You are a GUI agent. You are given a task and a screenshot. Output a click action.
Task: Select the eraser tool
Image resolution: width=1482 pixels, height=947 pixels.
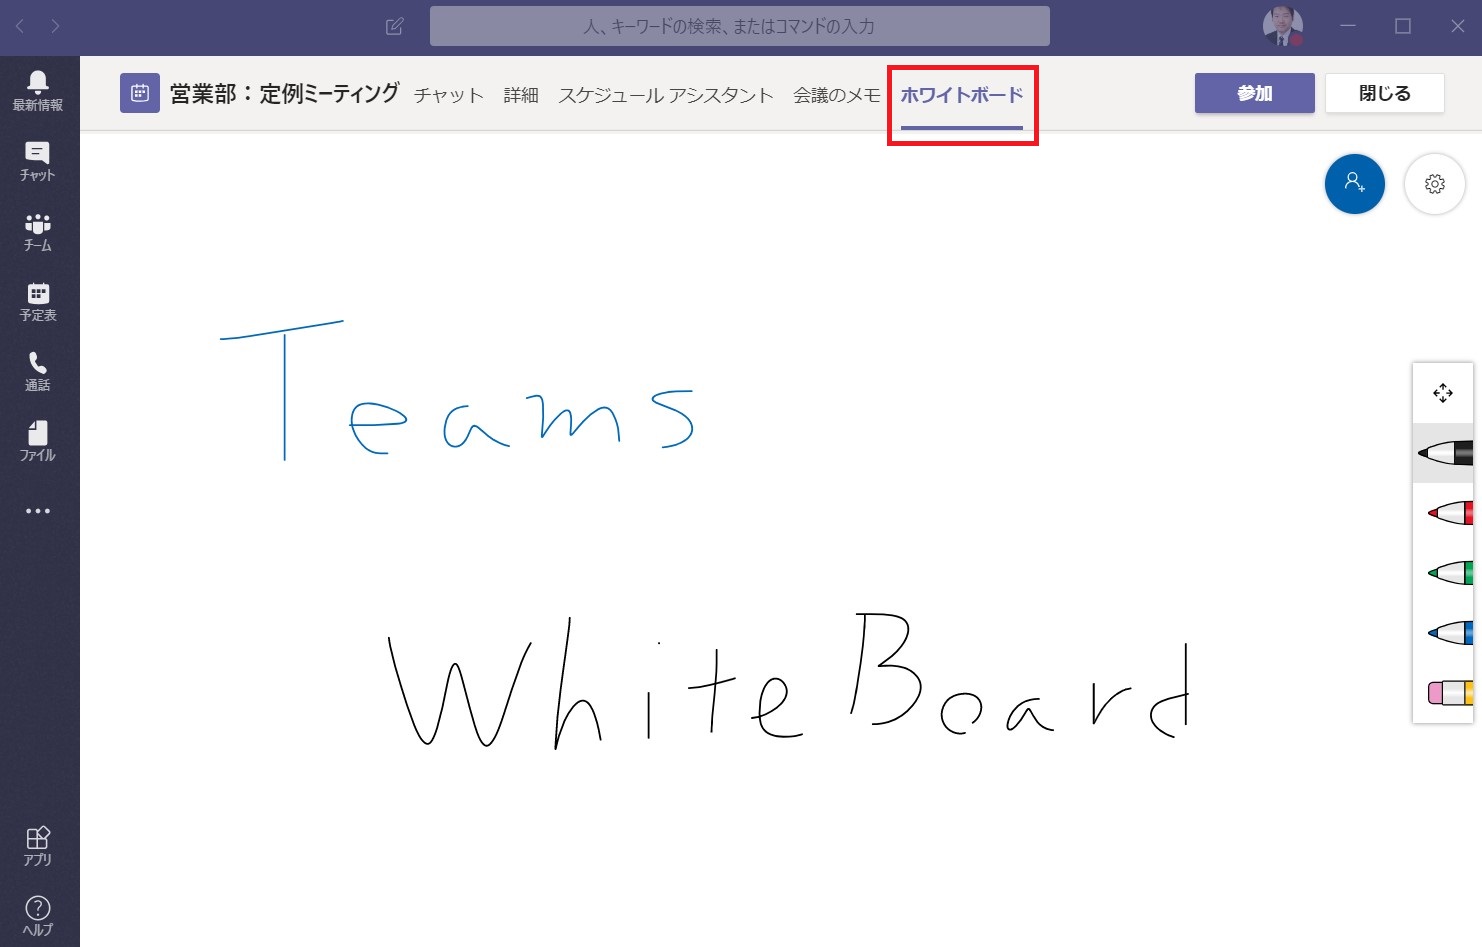[x=1451, y=692]
